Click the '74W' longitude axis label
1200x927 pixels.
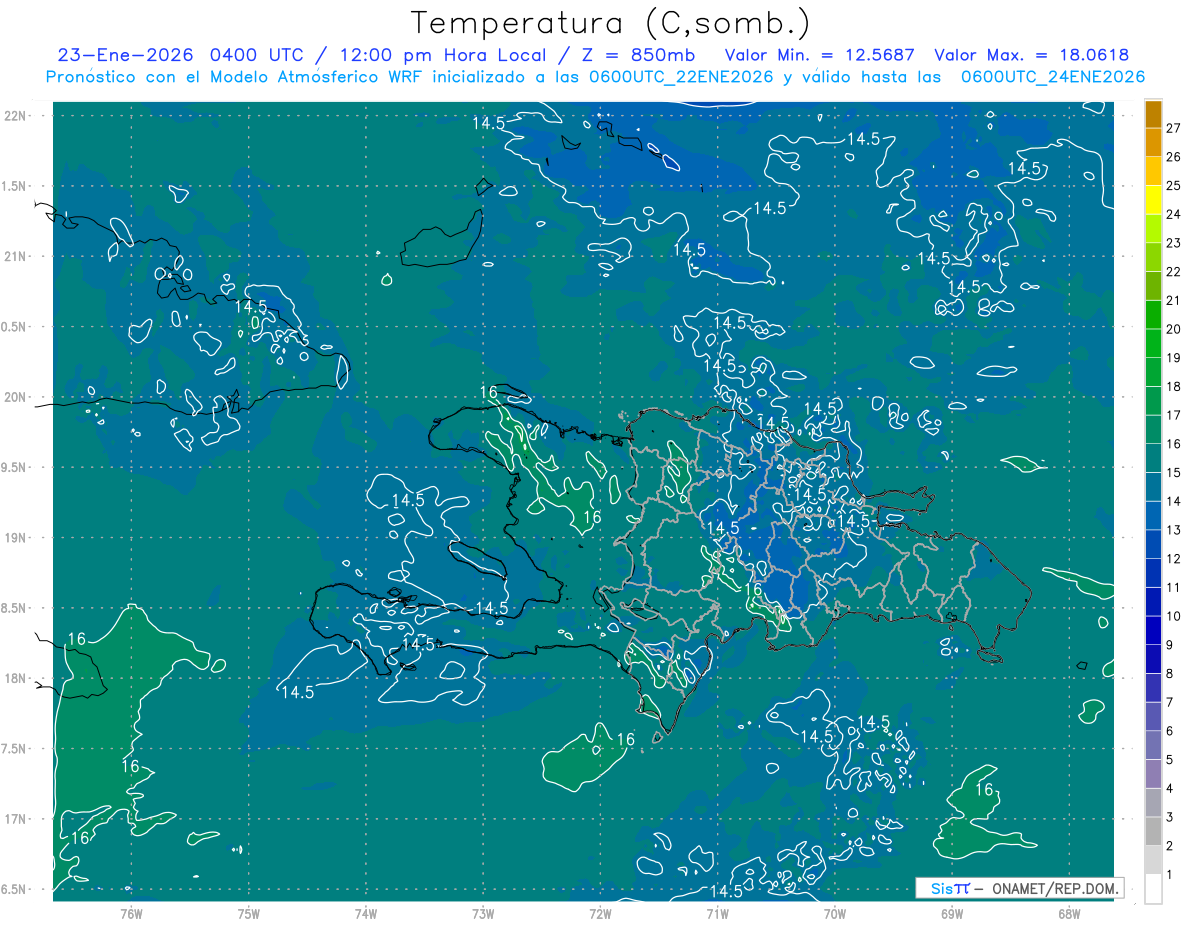[x=366, y=913]
